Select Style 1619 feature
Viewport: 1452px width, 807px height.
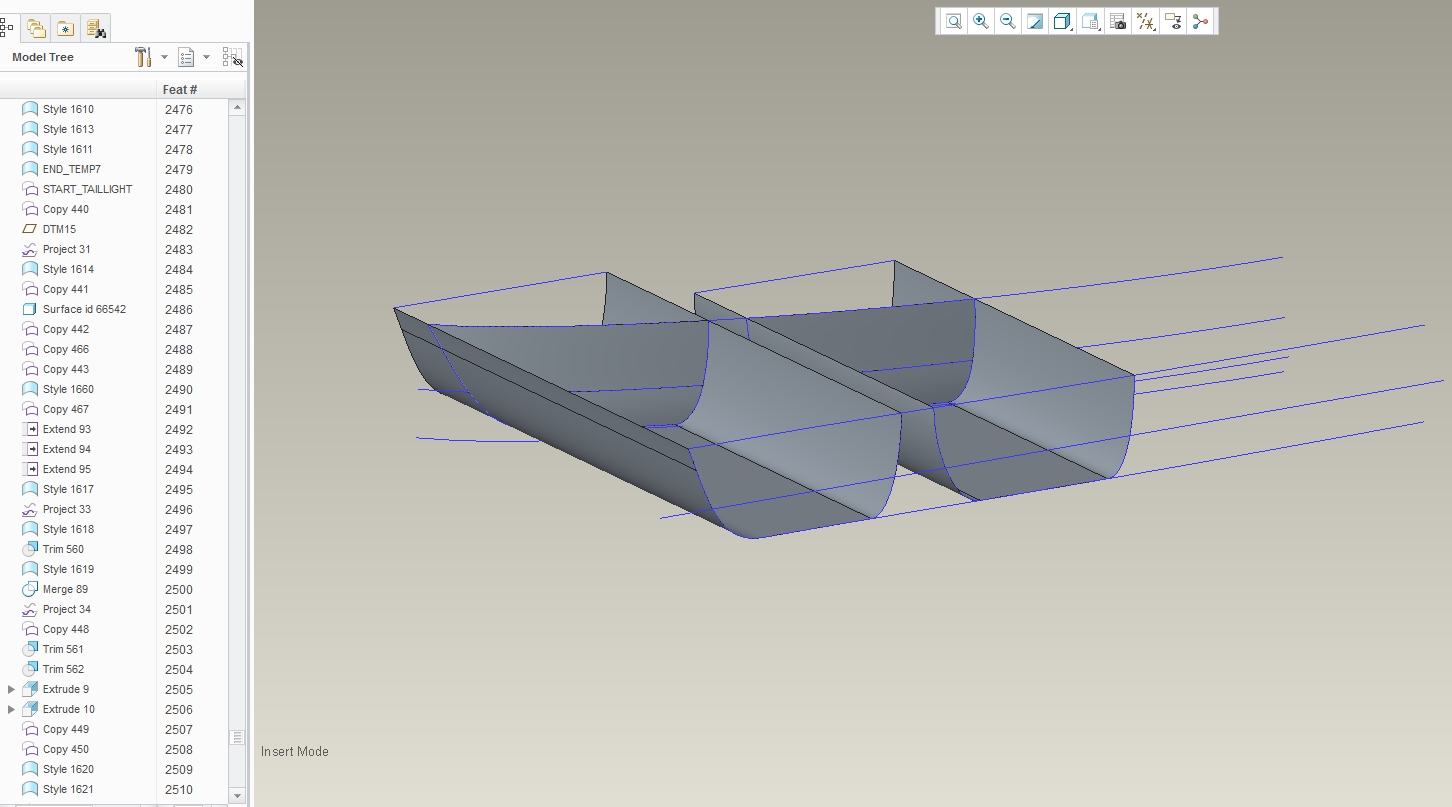click(x=68, y=569)
